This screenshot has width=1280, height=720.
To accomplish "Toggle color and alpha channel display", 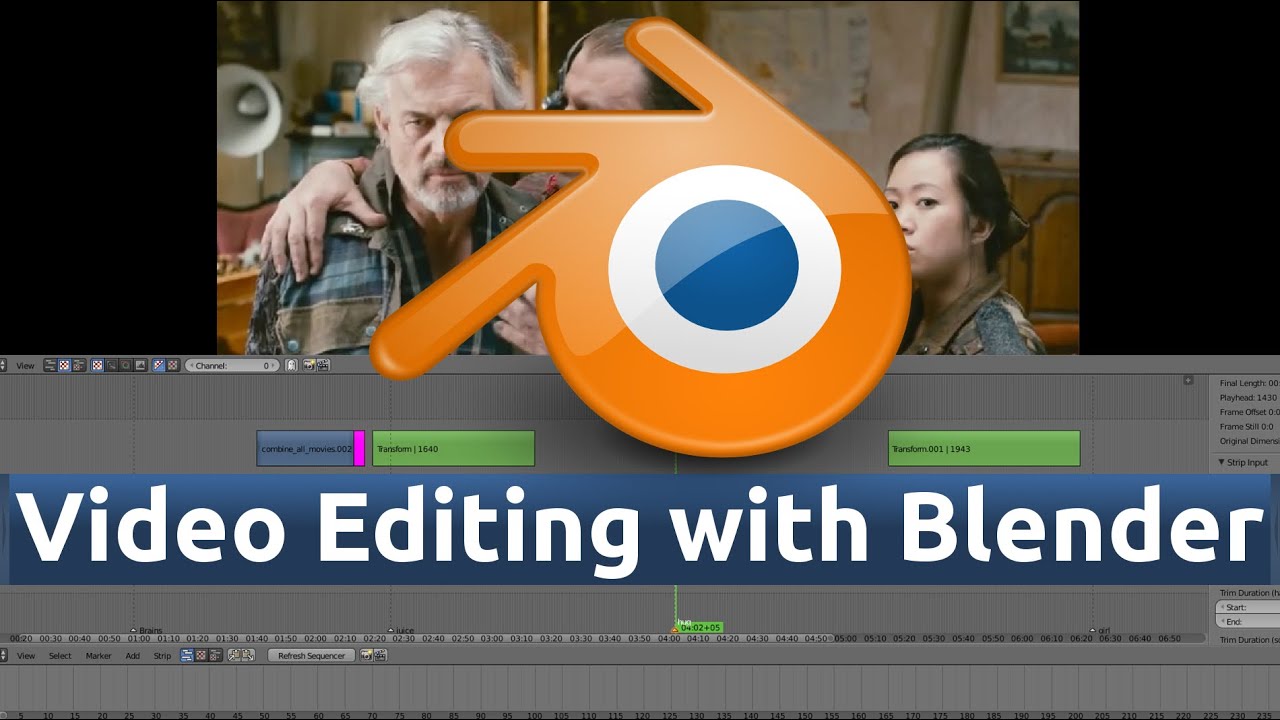I will 159,366.
